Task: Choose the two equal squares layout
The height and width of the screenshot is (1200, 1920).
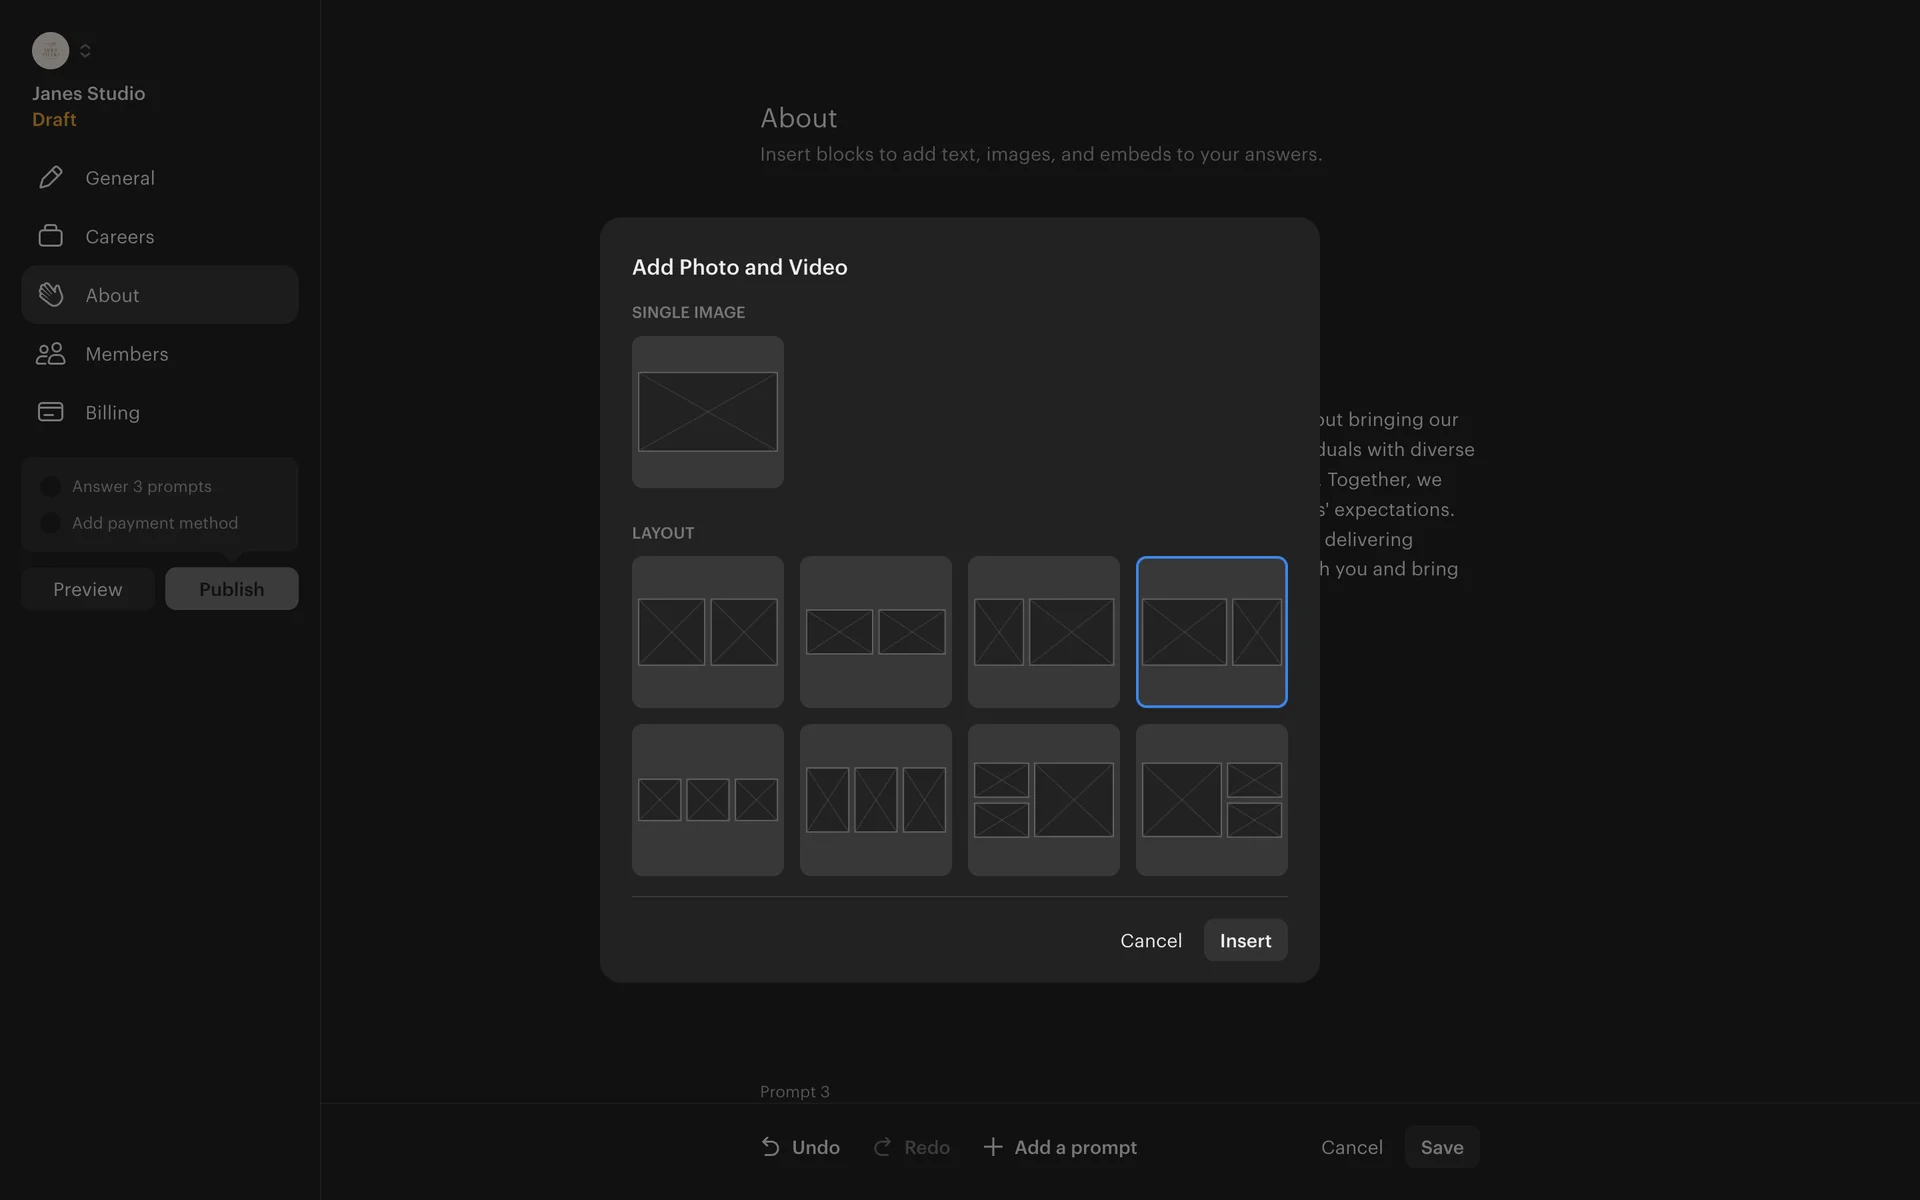Action: (707, 632)
